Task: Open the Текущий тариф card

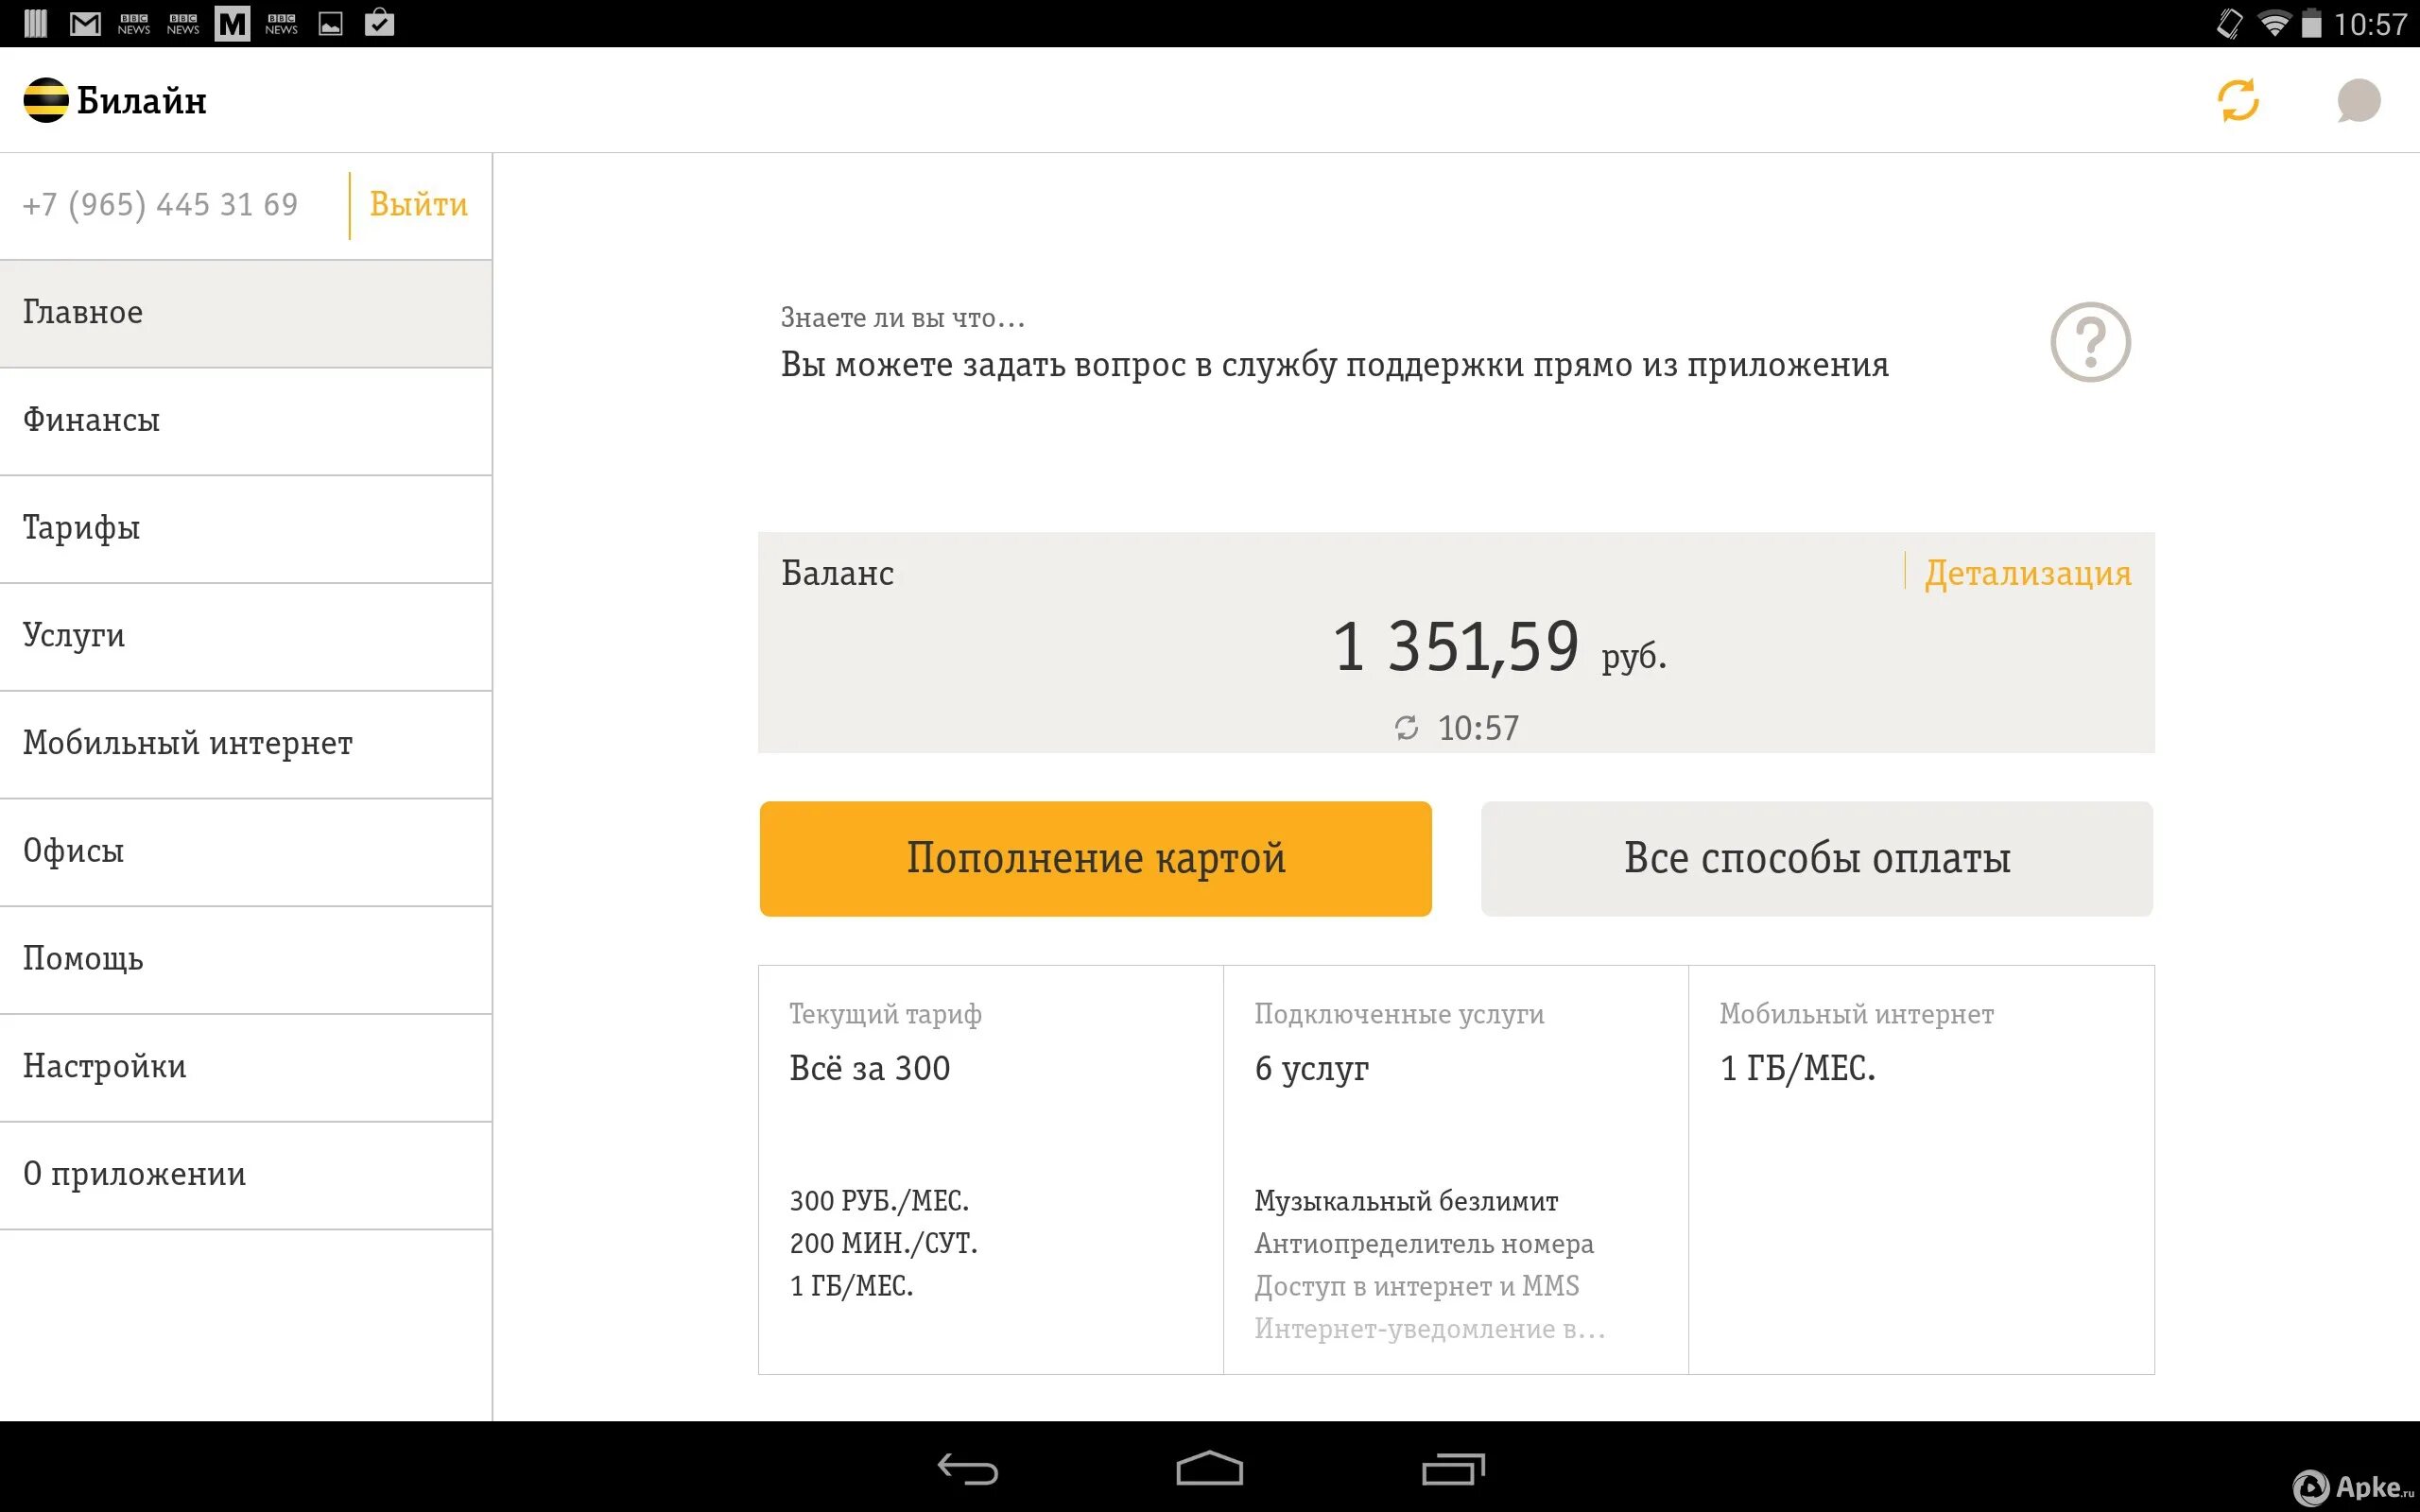Action: [x=990, y=1169]
